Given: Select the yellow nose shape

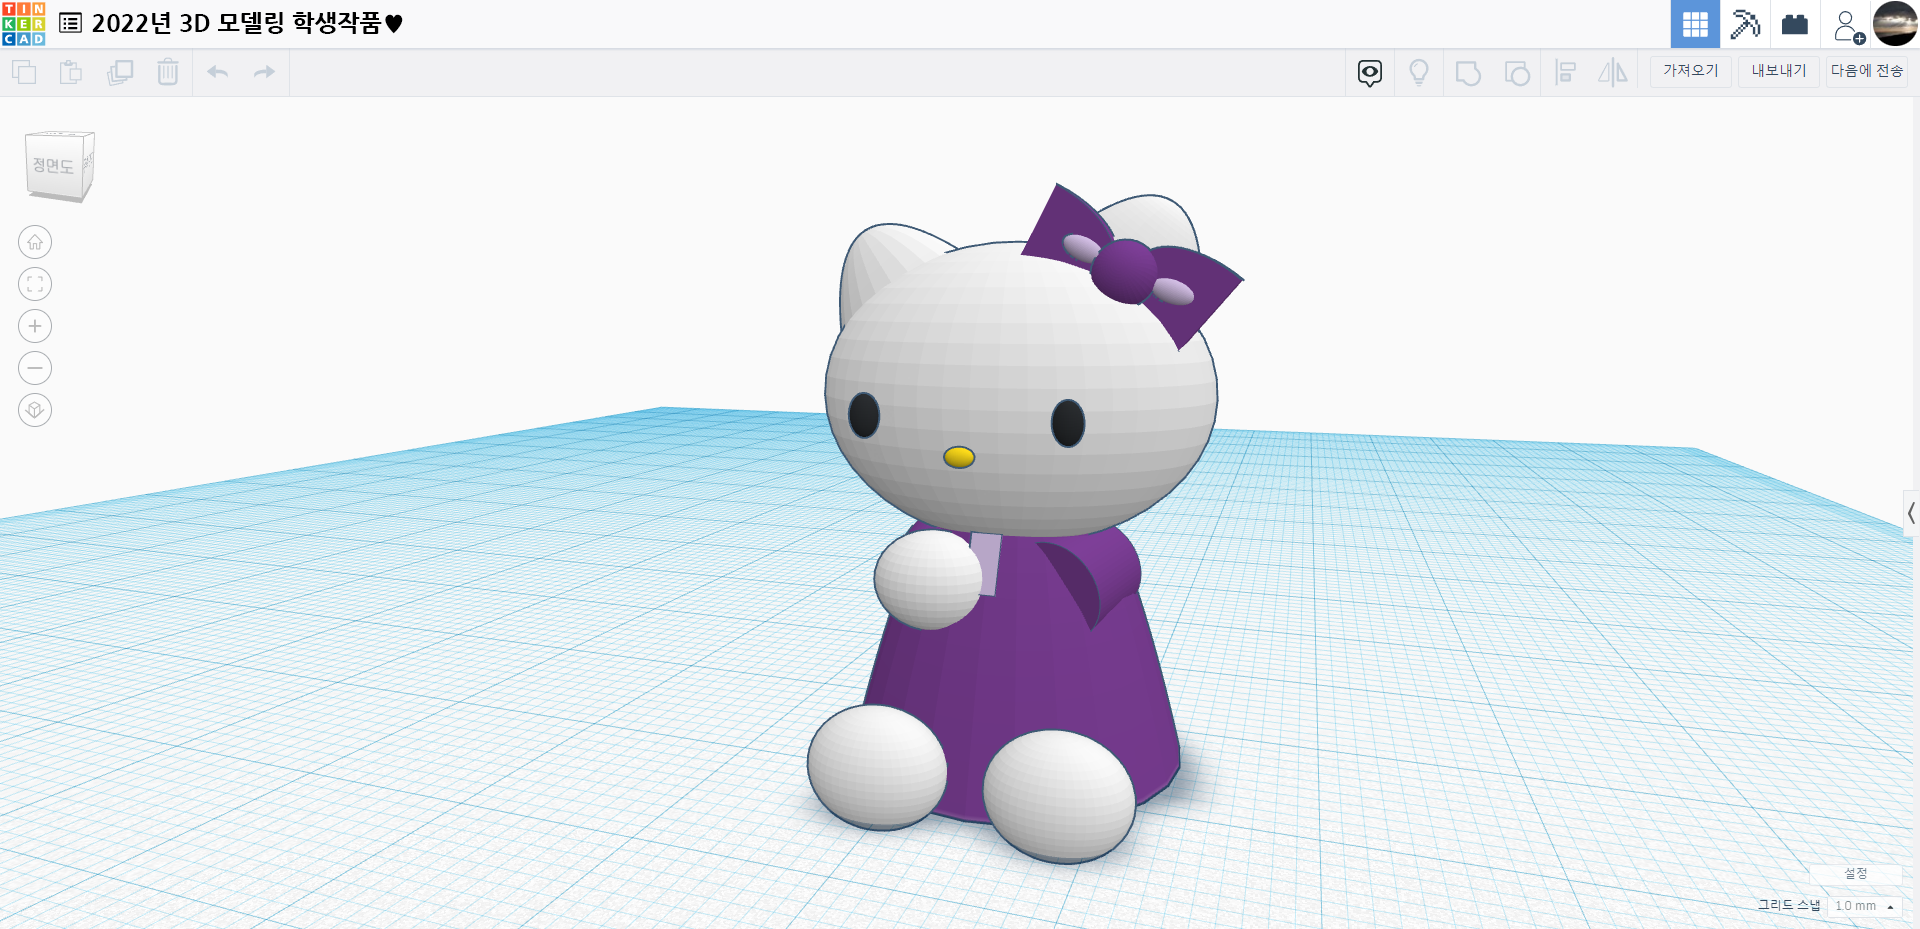Looking at the screenshot, I should 959,457.
